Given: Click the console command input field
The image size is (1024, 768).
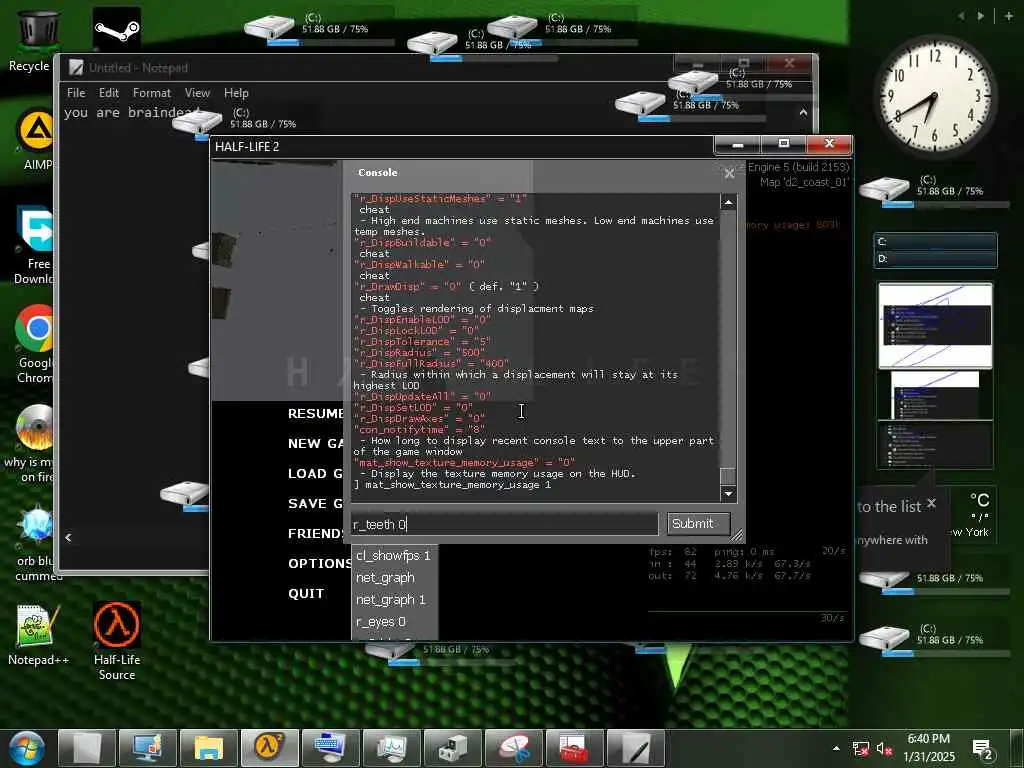Looking at the screenshot, I should [x=504, y=524].
